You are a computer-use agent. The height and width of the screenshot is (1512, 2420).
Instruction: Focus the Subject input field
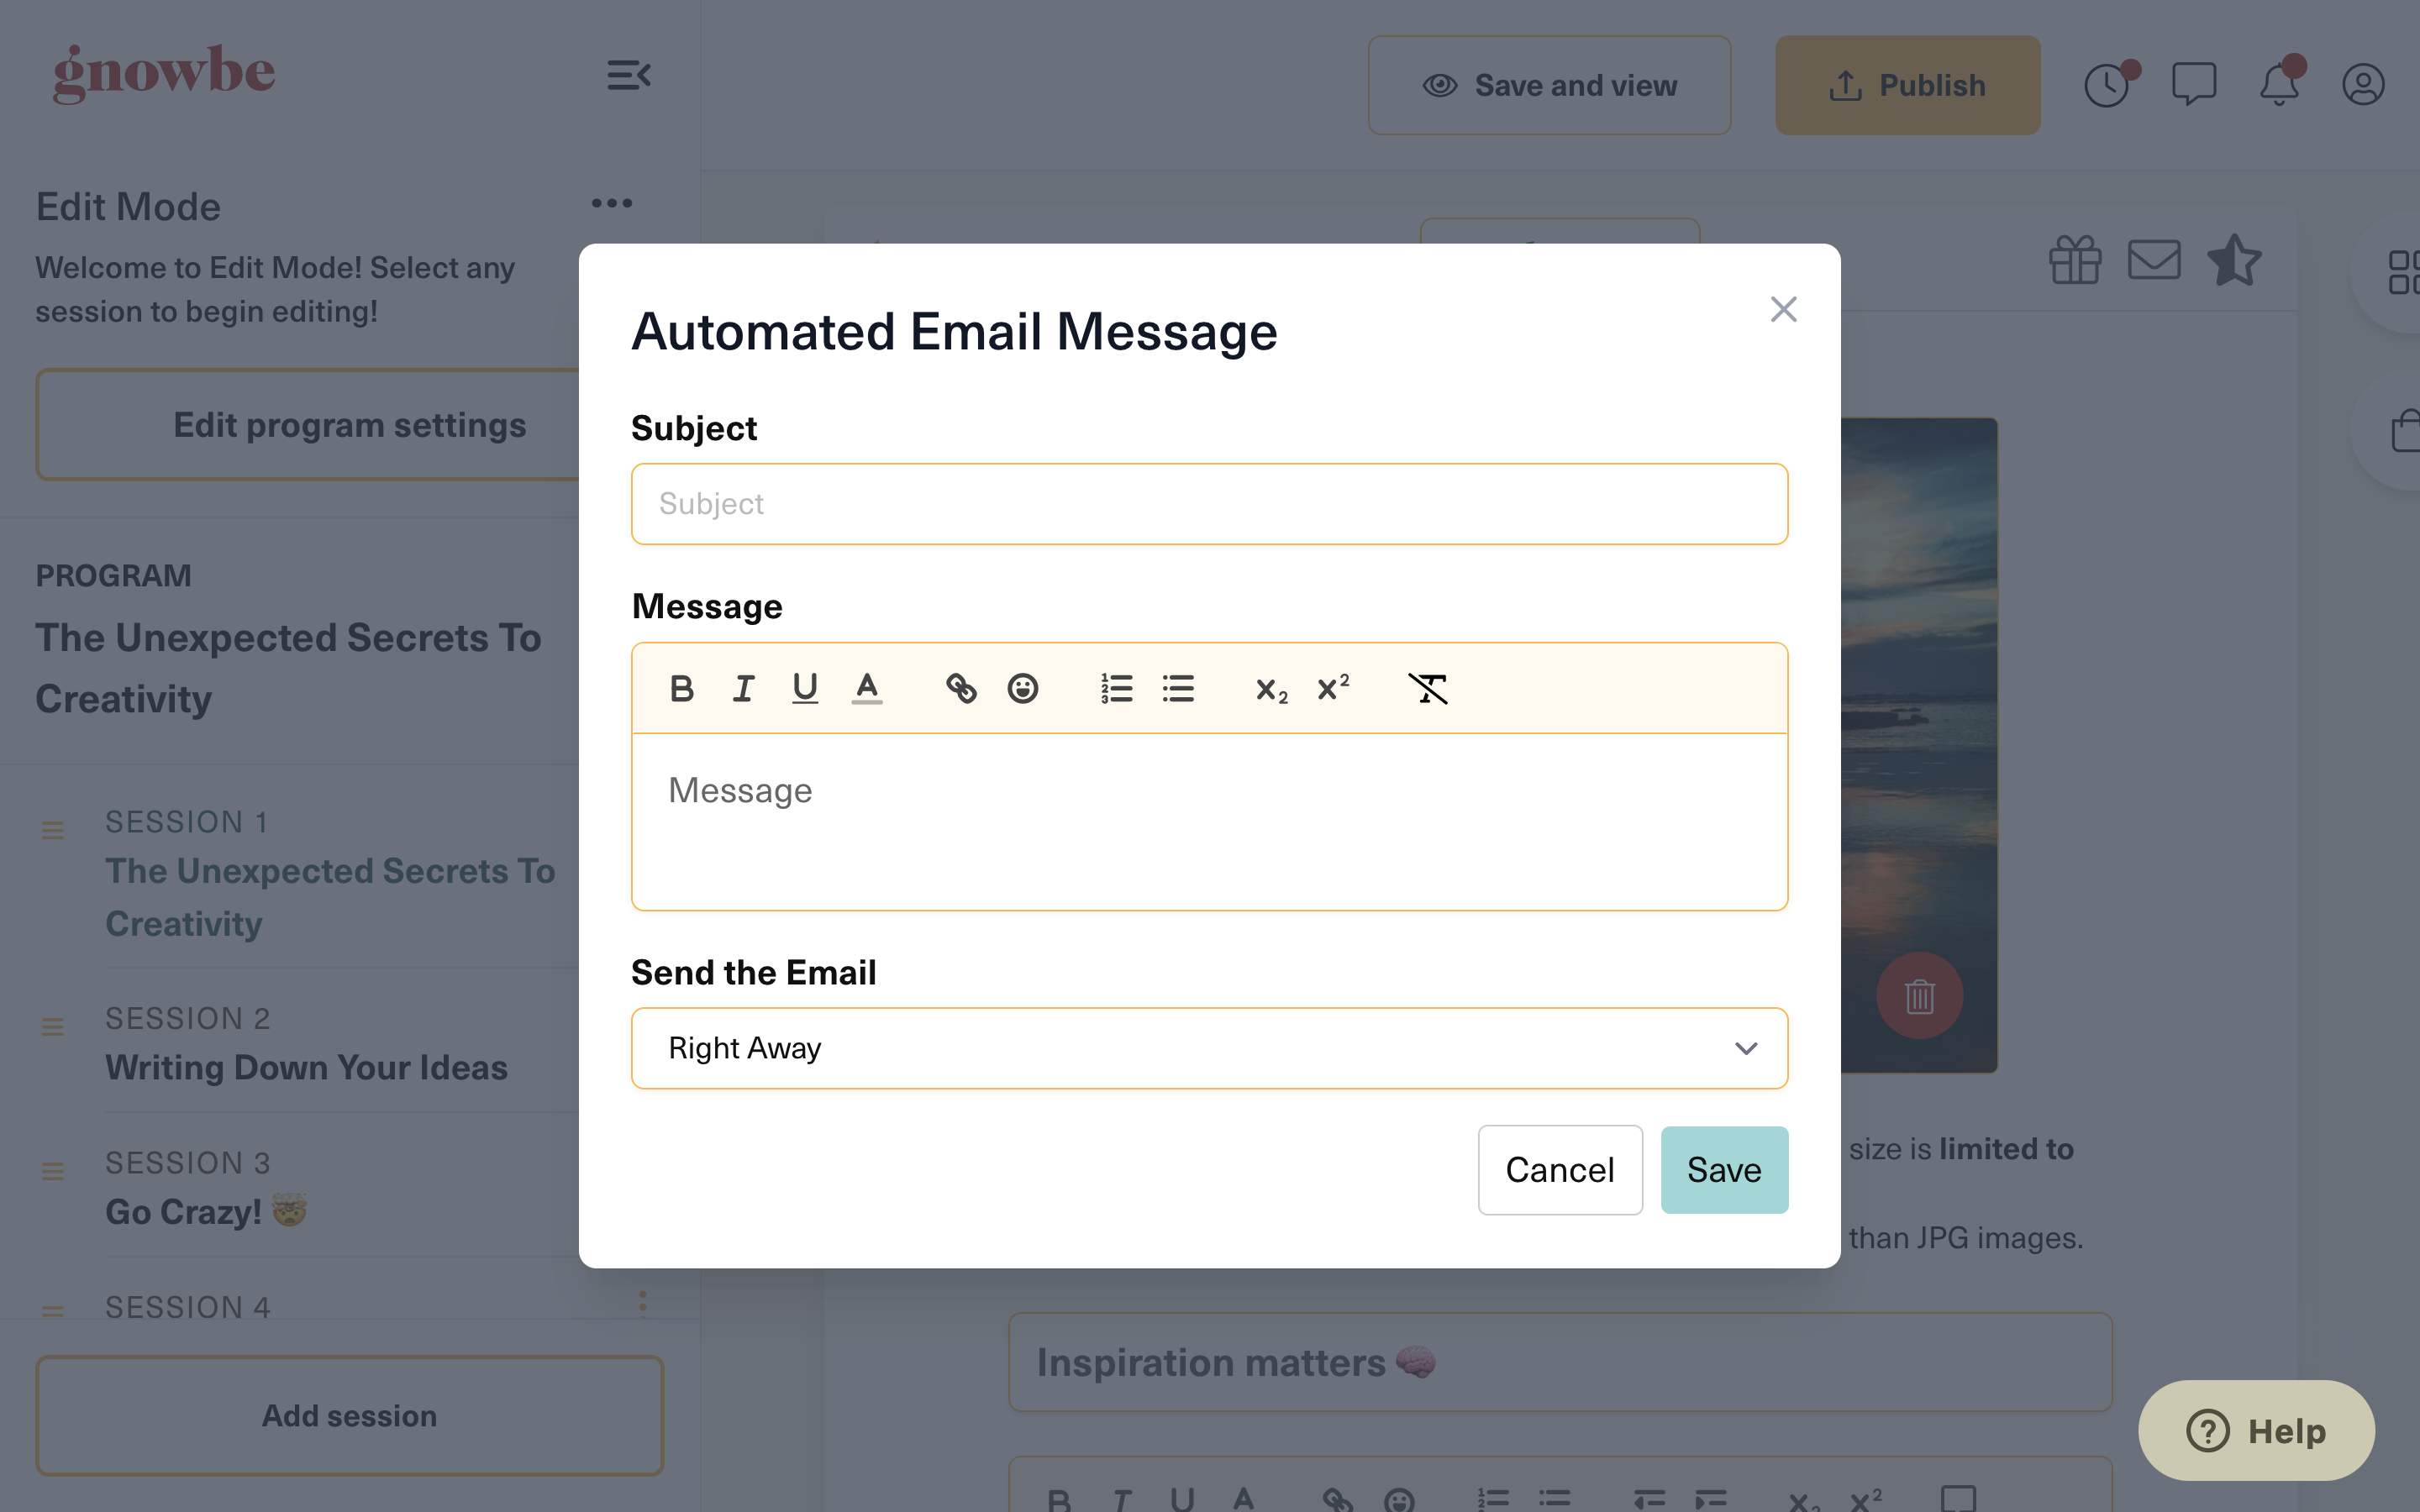pos(1209,504)
